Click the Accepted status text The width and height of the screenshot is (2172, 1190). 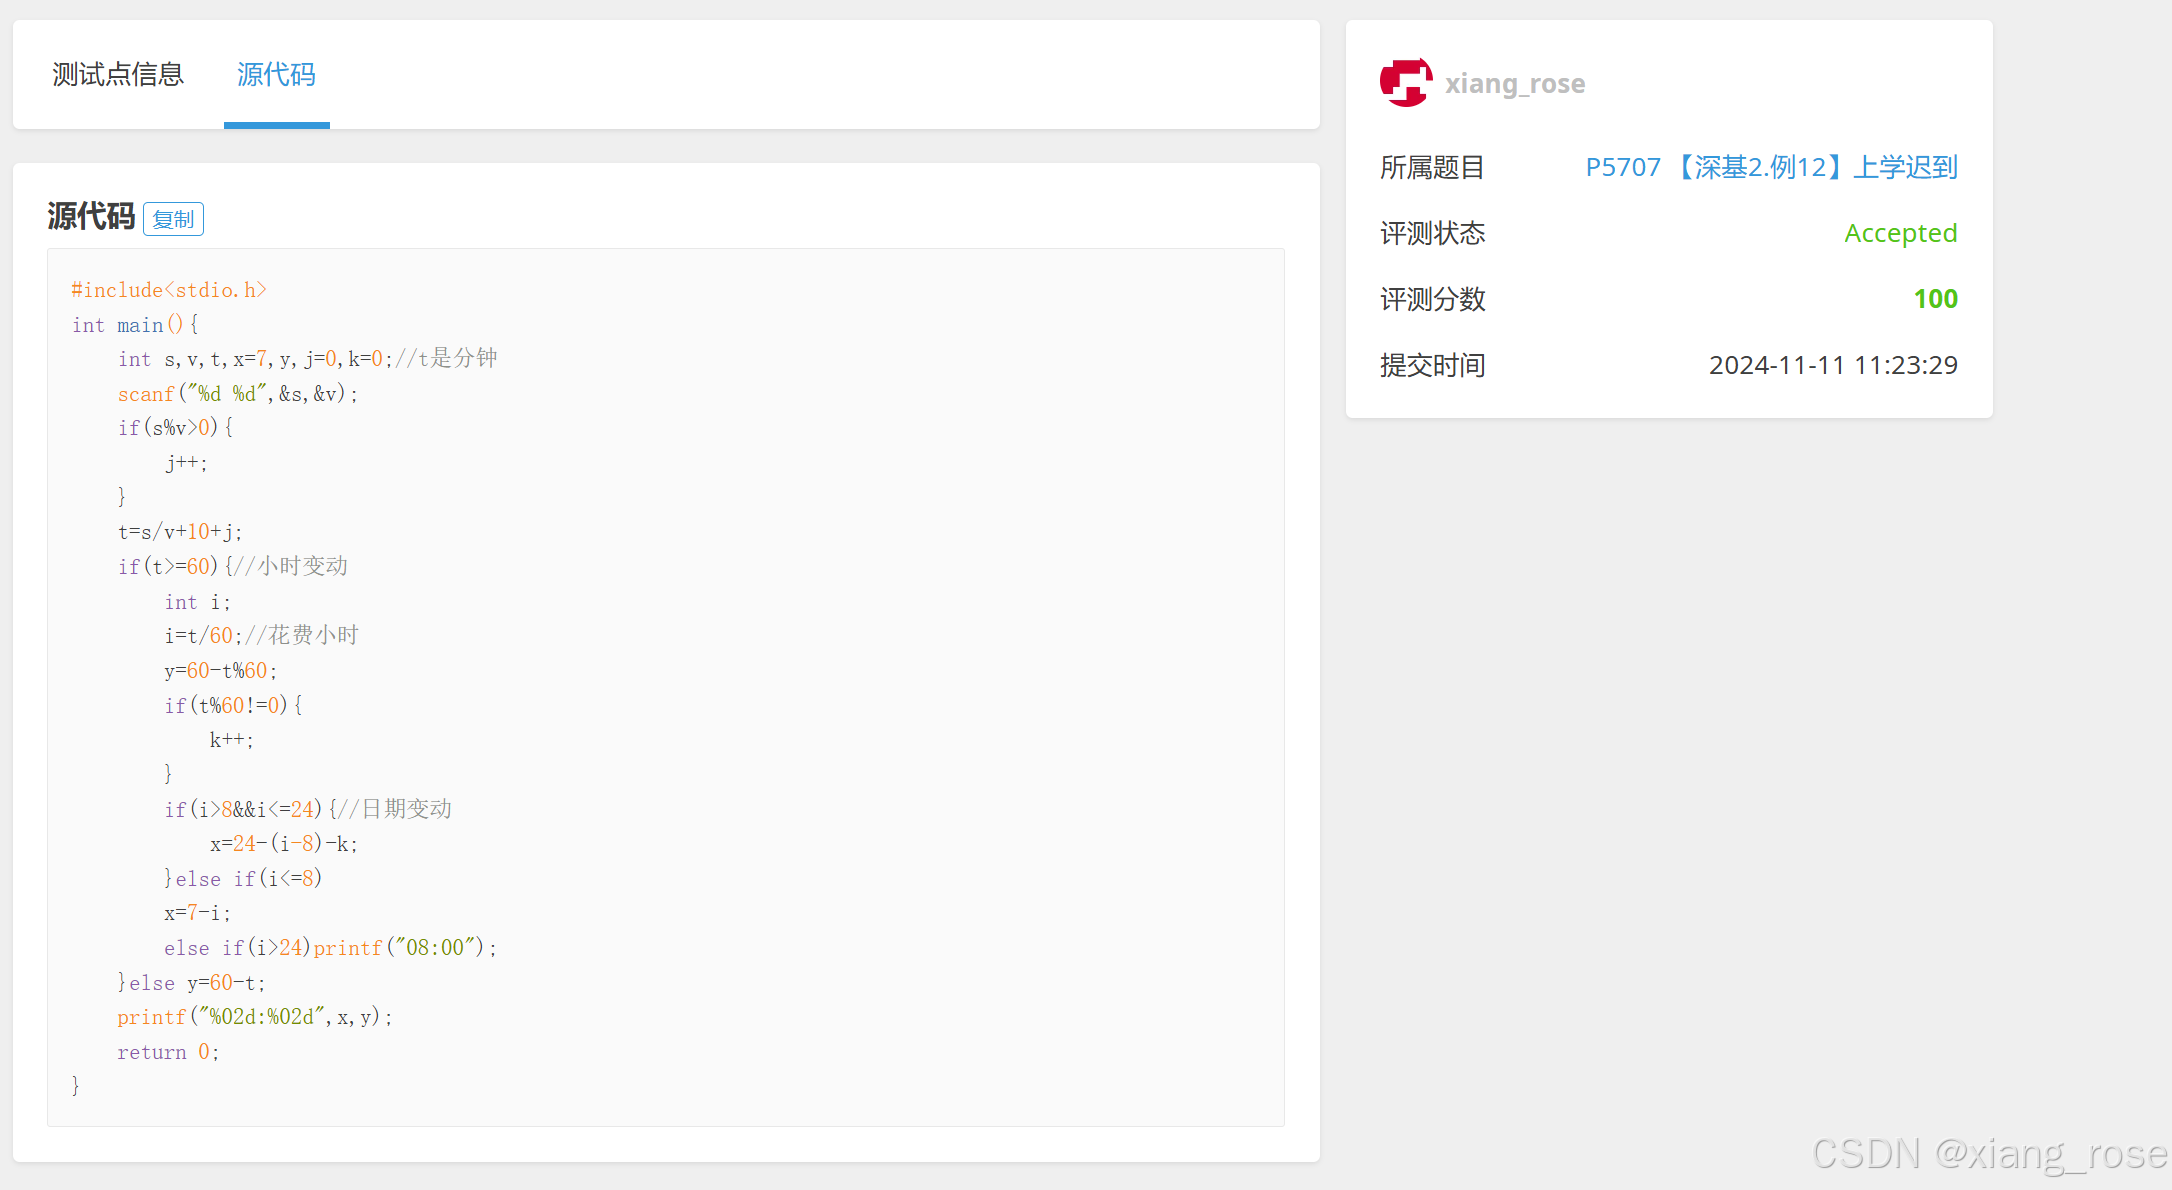pyautogui.click(x=1900, y=233)
